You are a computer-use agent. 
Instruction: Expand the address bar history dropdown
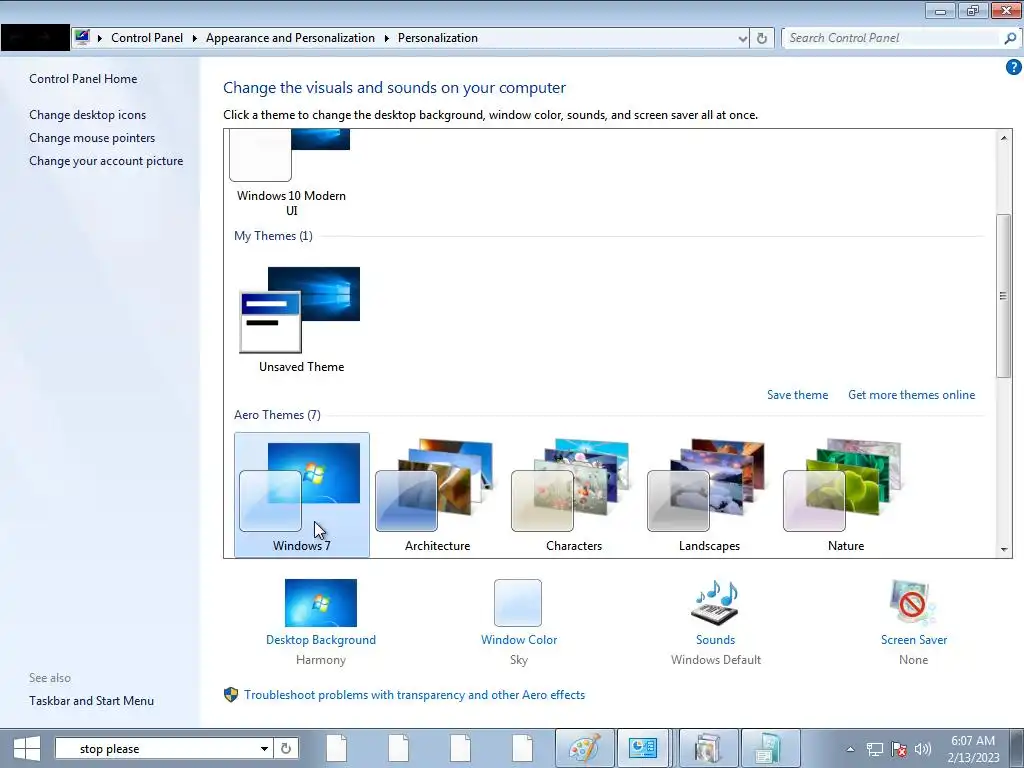point(743,39)
